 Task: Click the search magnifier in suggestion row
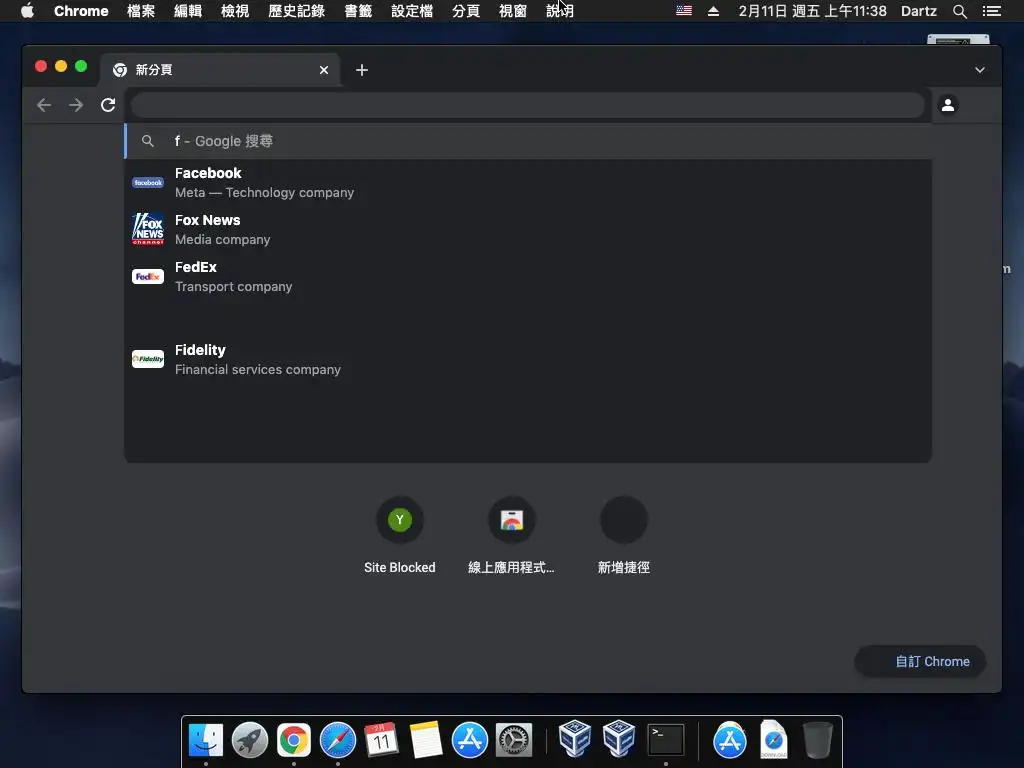pyautogui.click(x=148, y=141)
